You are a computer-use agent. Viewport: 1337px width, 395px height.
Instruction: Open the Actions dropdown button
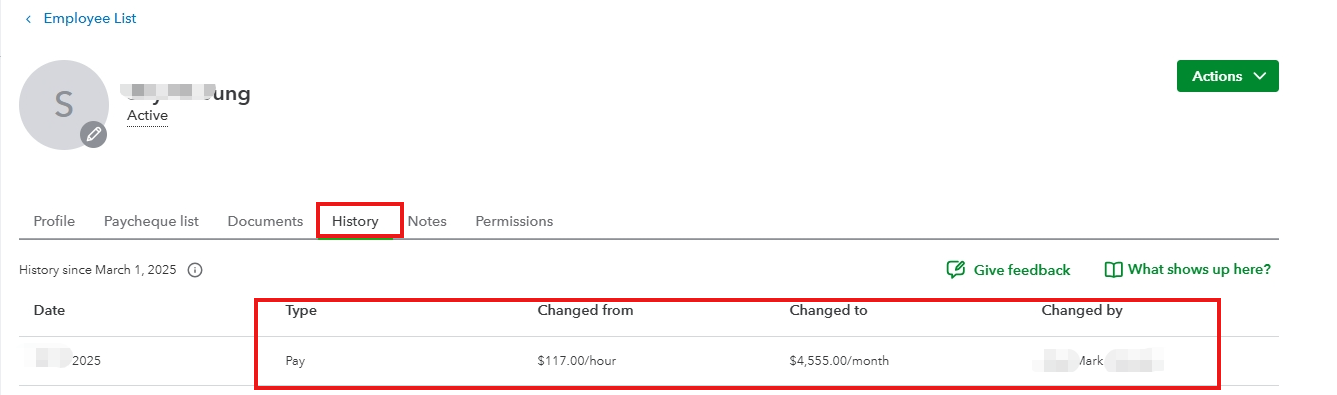click(1227, 76)
